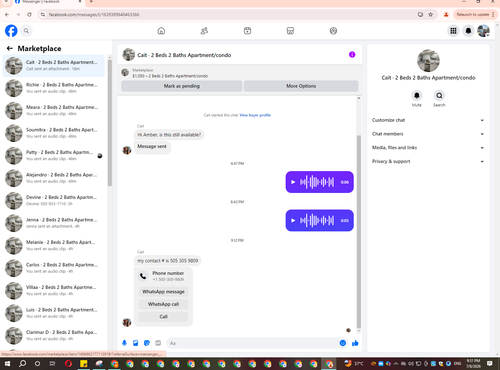Open the Opera browser taskbar icon

(x=68, y=364)
